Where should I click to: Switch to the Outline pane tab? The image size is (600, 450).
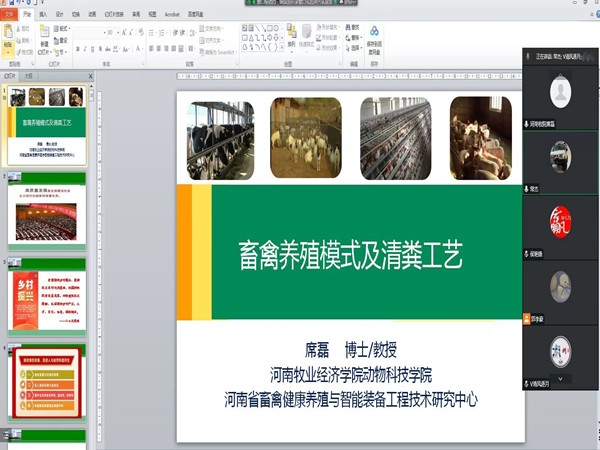click(30, 74)
